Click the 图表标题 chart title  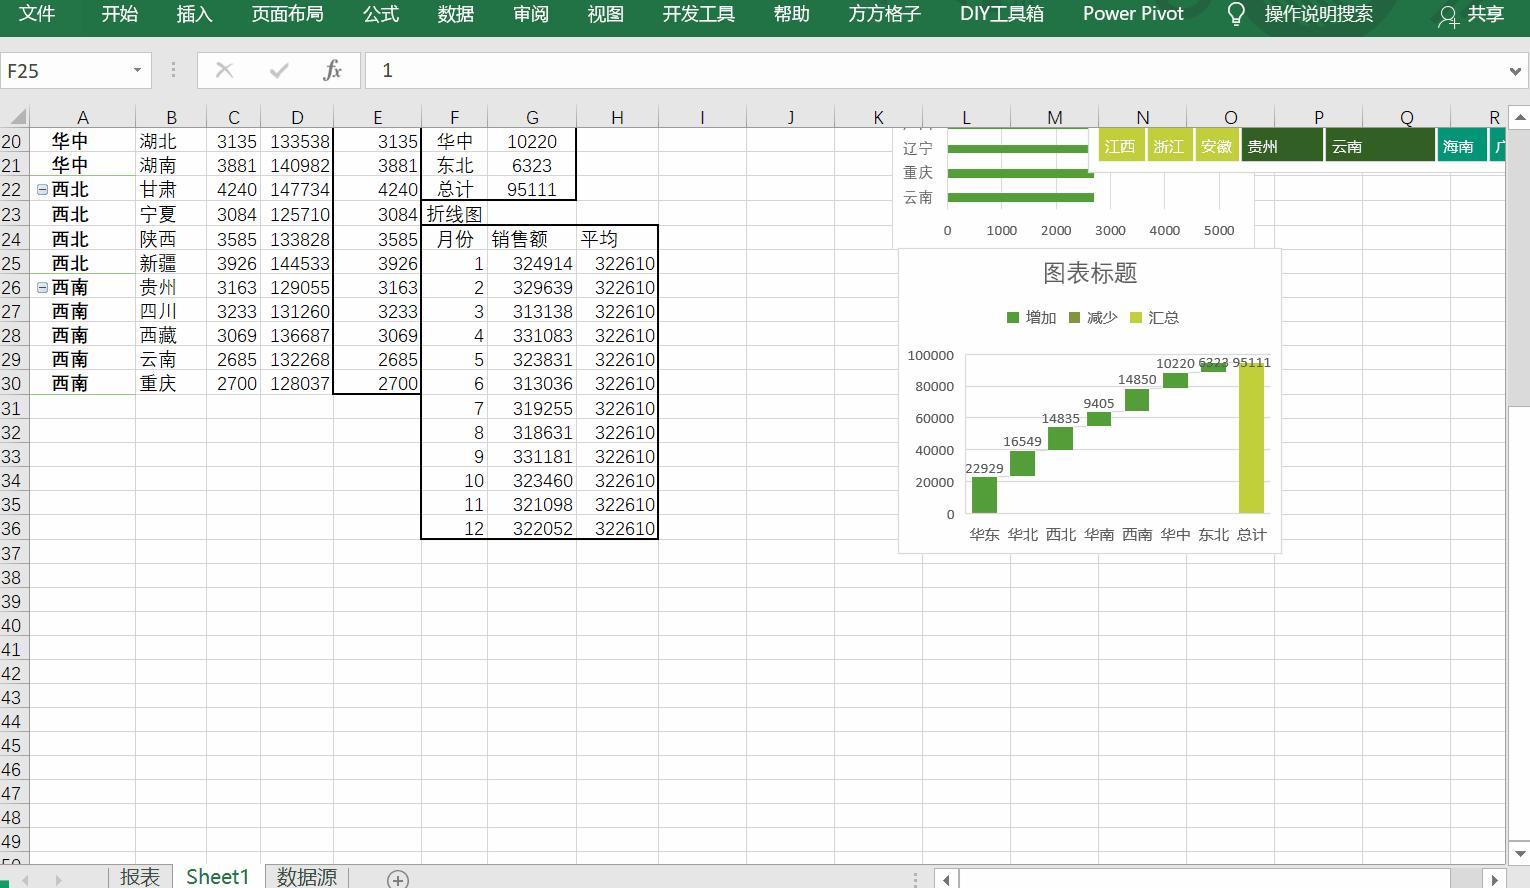(1090, 273)
